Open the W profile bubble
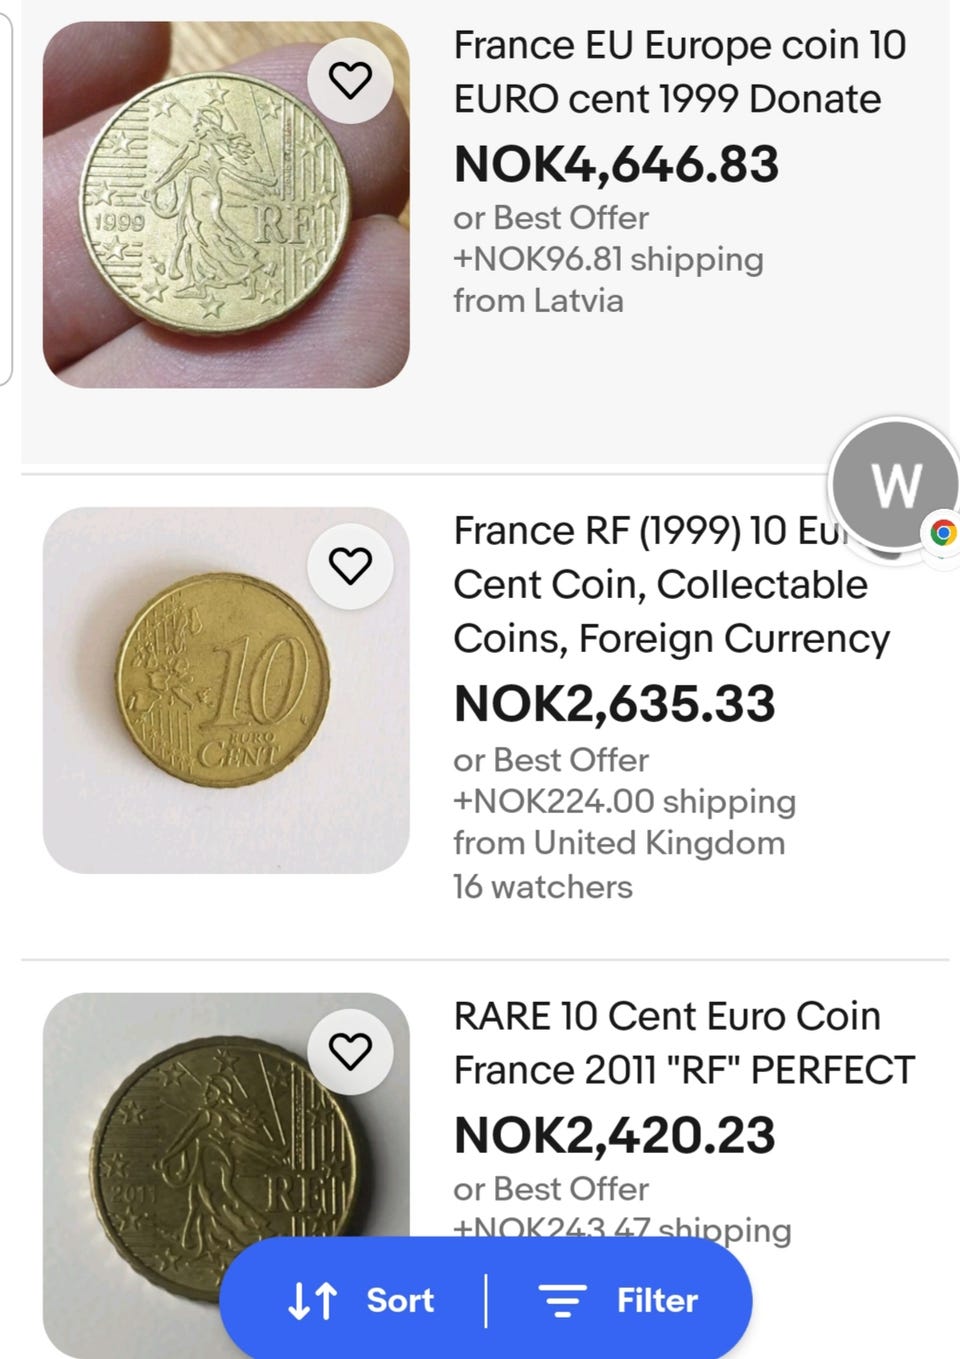 [x=894, y=485]
